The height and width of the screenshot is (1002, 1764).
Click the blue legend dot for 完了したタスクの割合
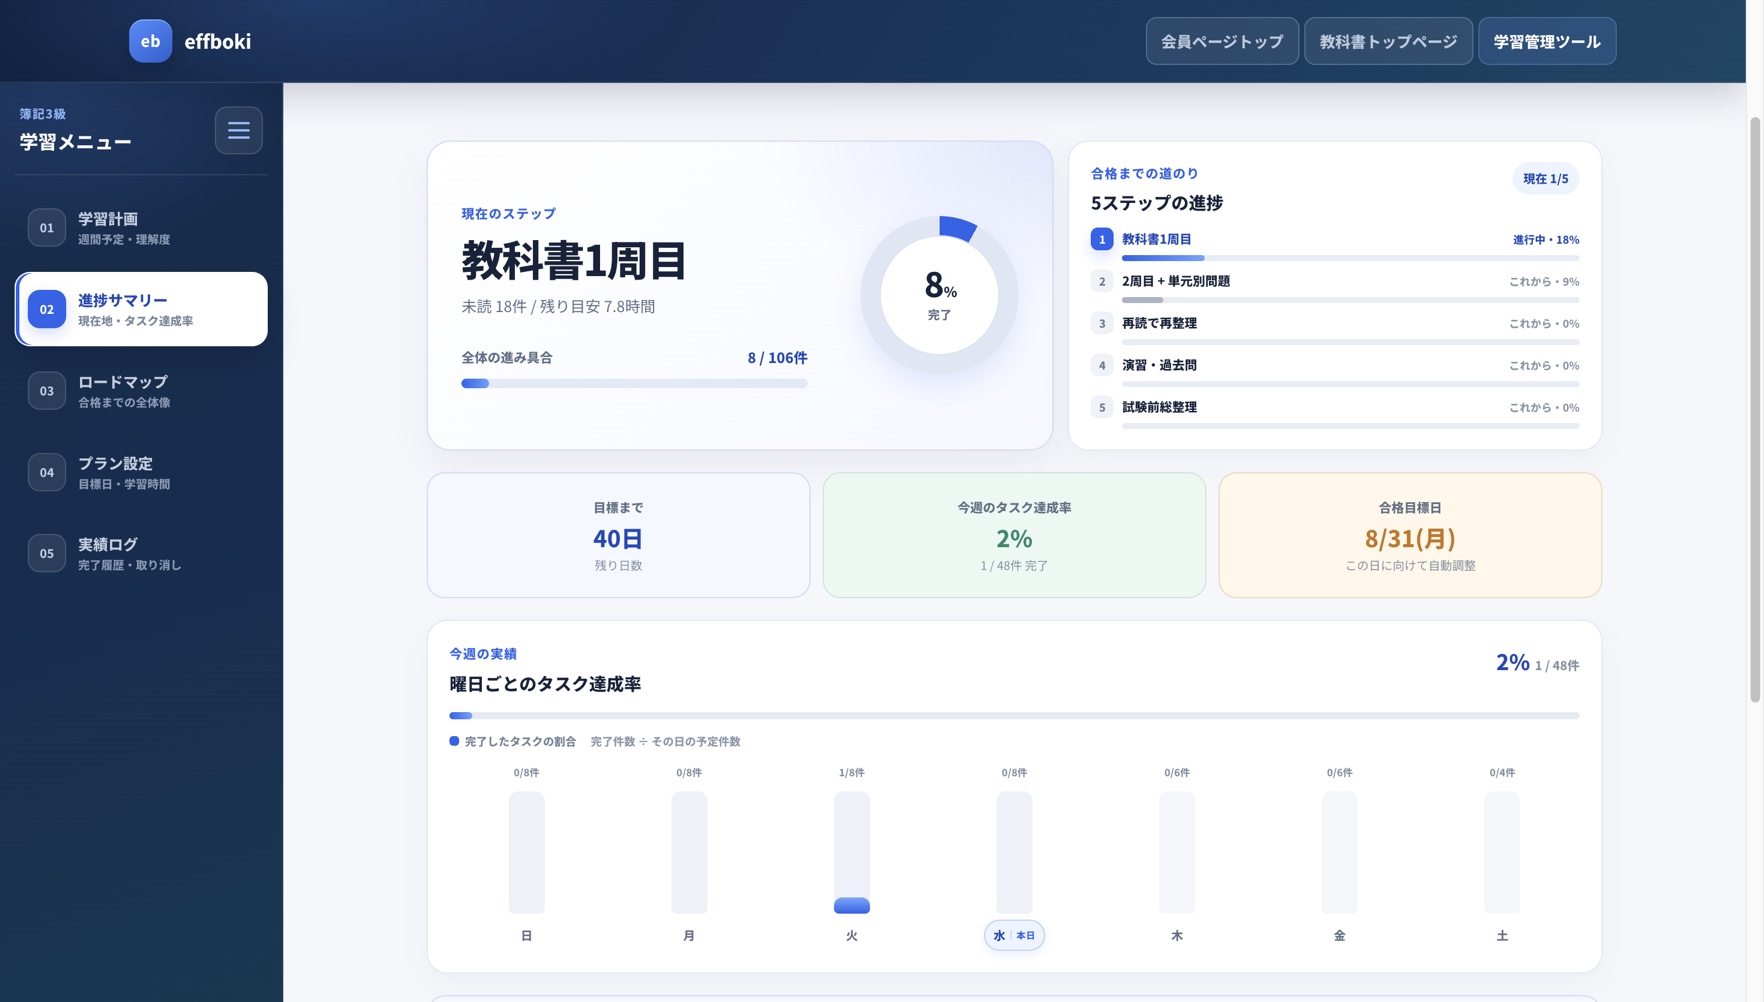(x=454, y=741)
